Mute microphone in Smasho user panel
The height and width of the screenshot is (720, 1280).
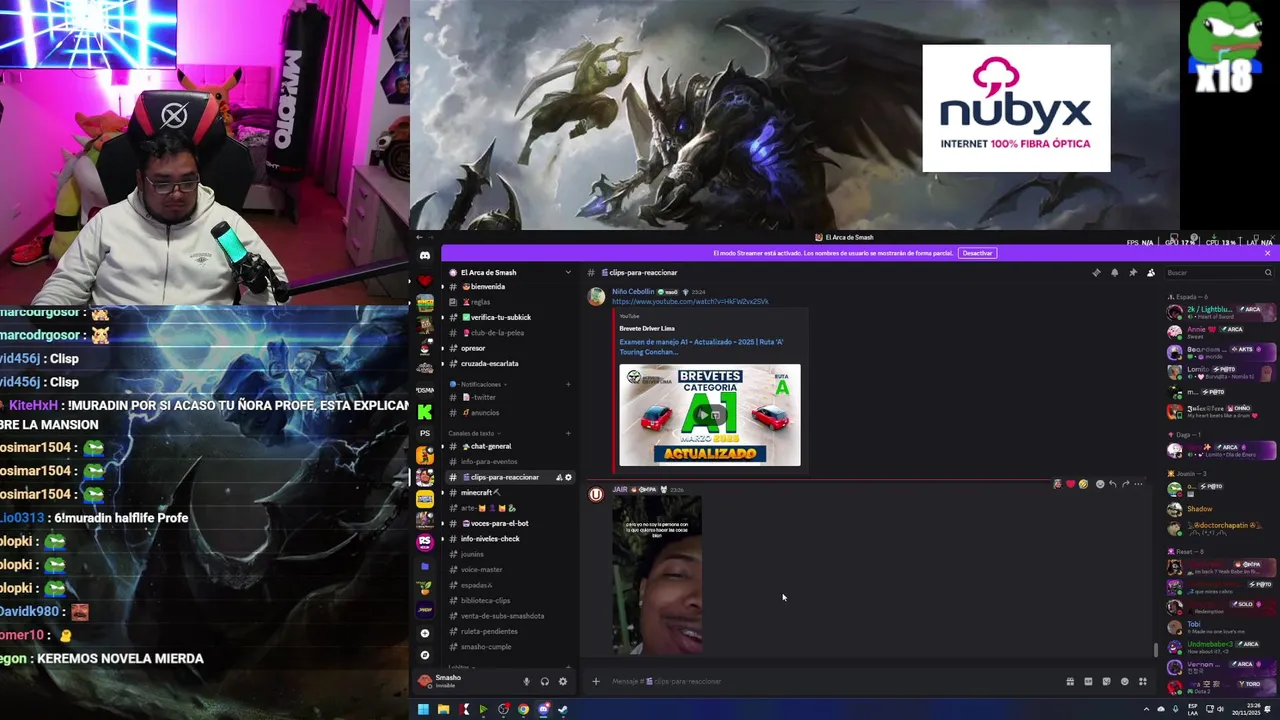pyautogui.click(x=526, y=681)
